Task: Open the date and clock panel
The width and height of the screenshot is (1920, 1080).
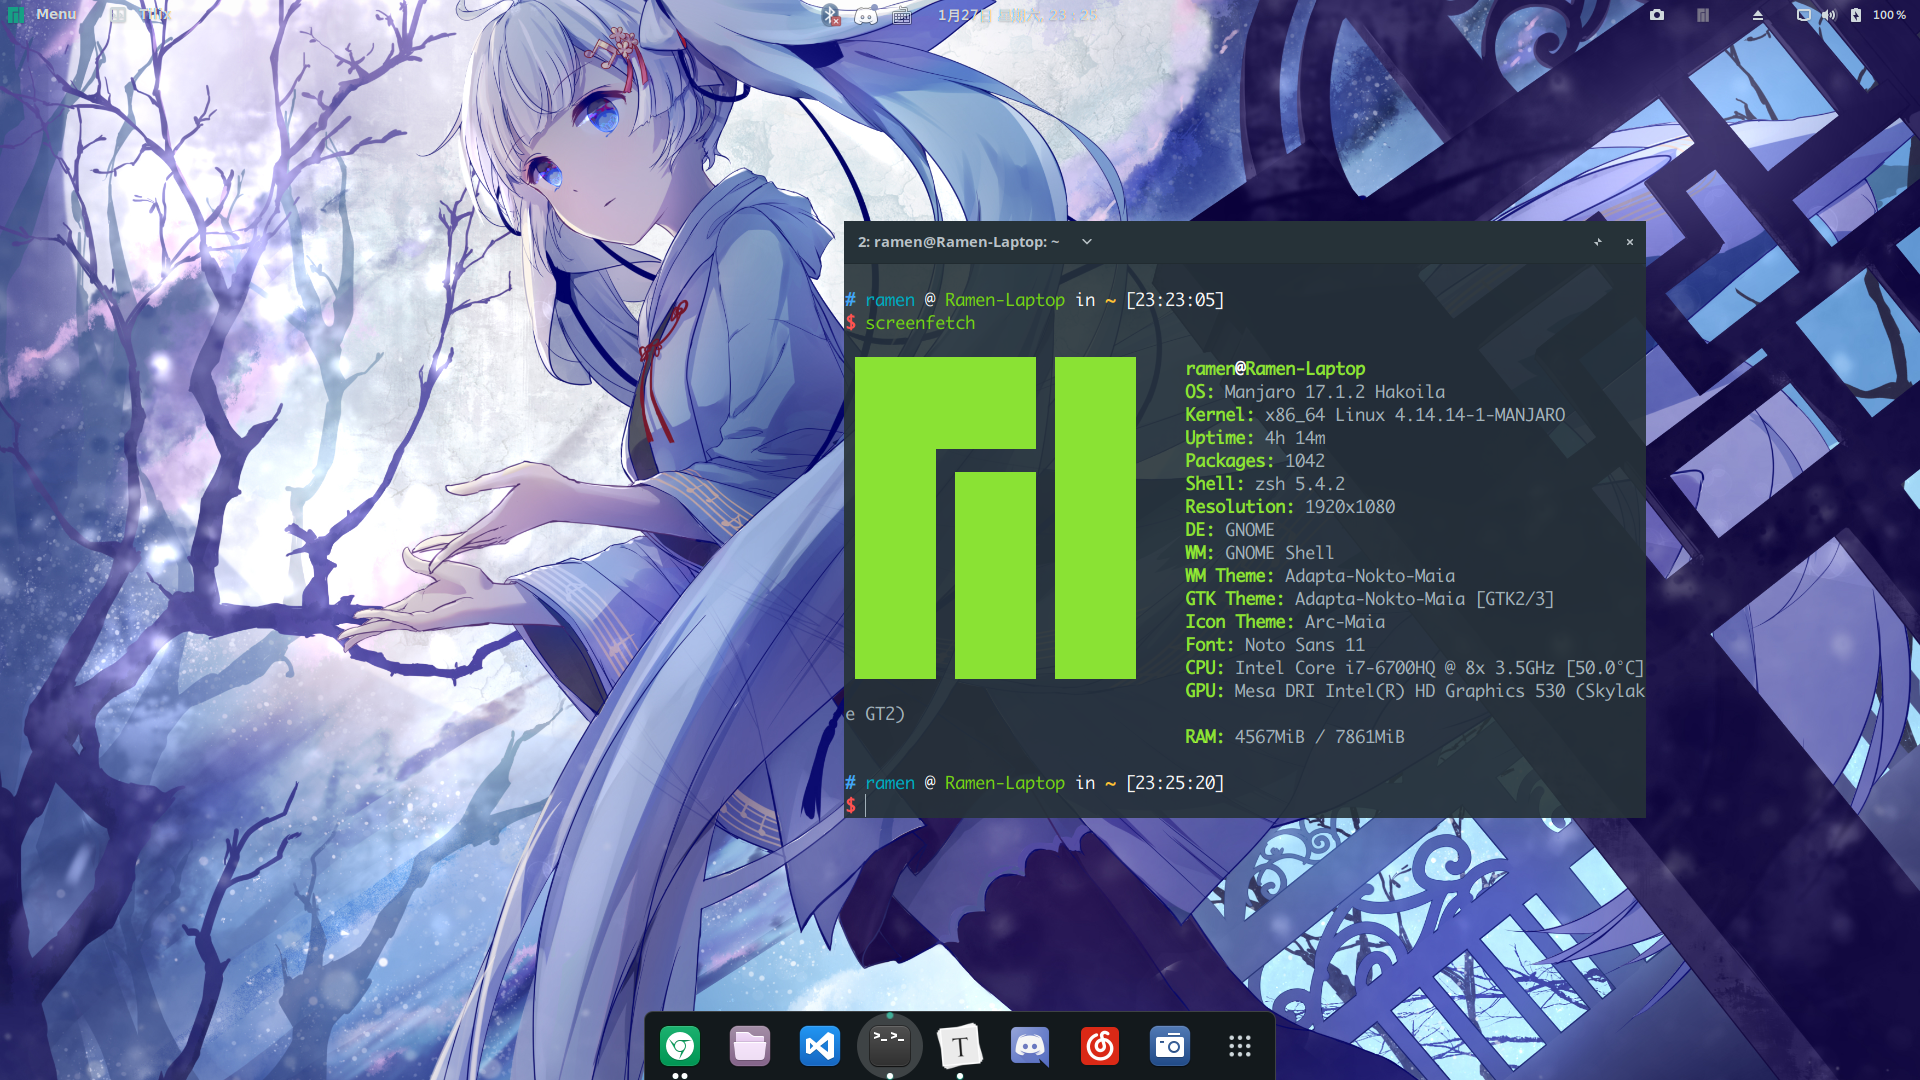Action: [x=1017, y=15]
